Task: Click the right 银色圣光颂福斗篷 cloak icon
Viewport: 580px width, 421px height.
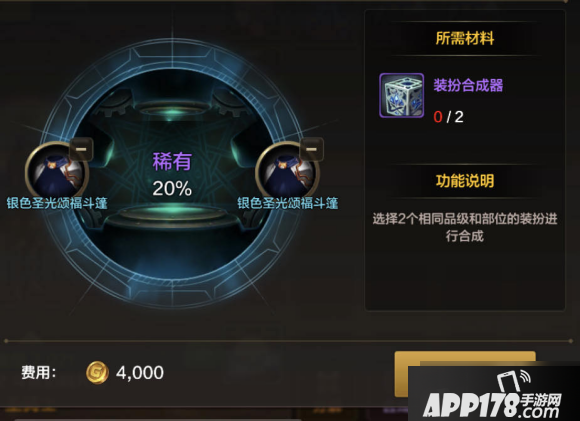Action: [287, 171]
